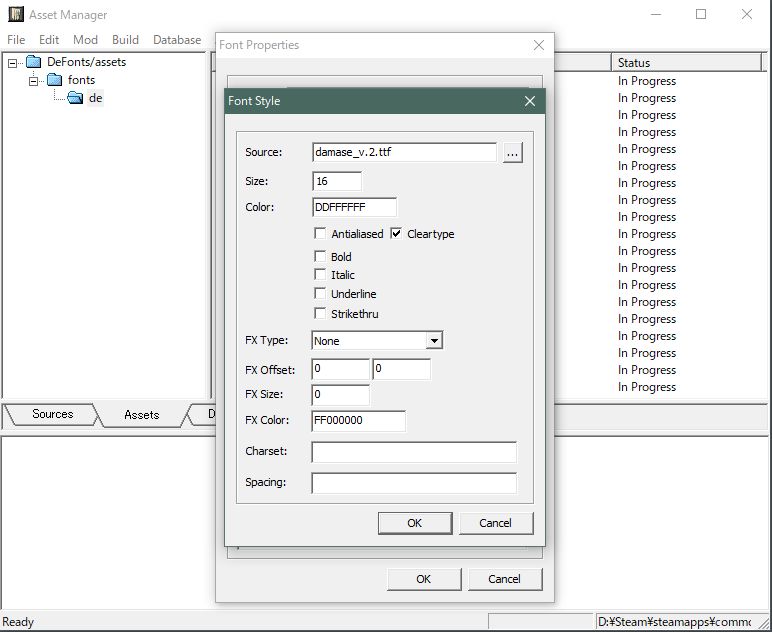
Task: Open the Build menu
Action: tap(125, 40)
